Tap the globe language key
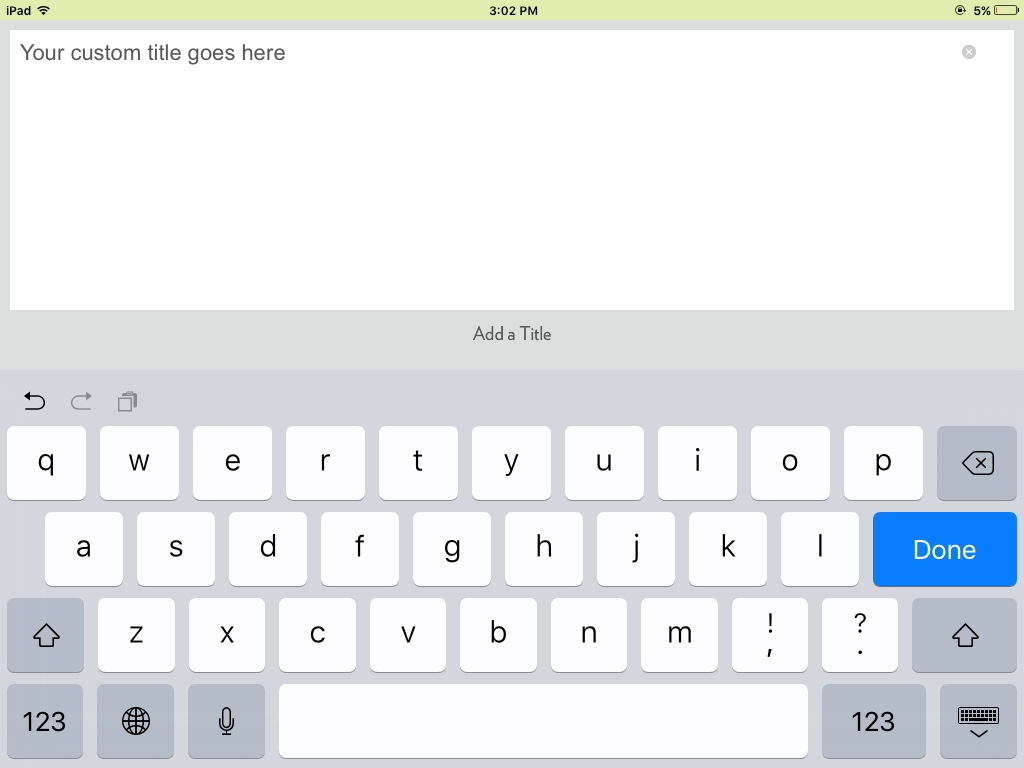 coord(136,721)
